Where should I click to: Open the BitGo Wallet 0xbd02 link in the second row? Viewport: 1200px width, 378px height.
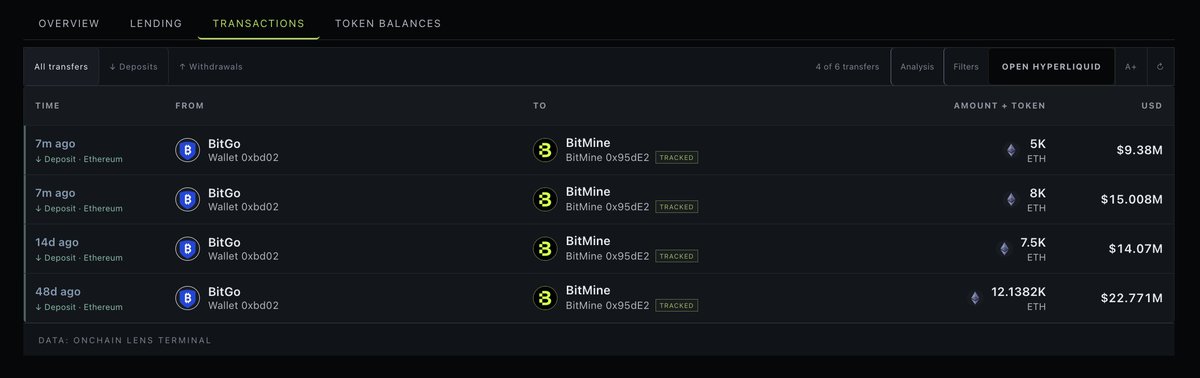tap(243, 207)
